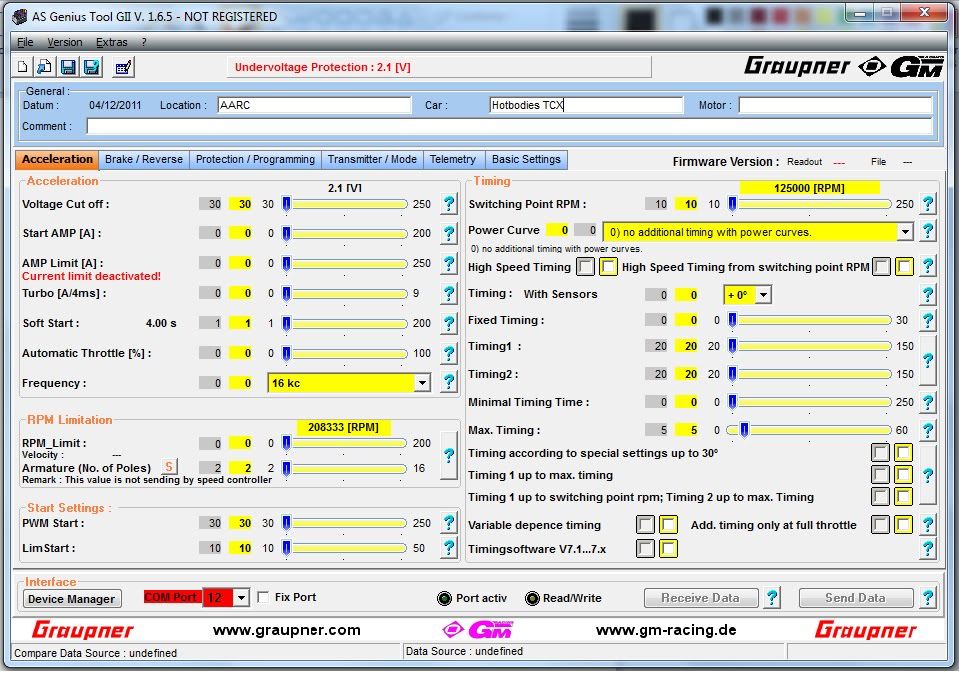Click the www.gm-racing.de link
Image resolution: width=959 pixels, height=700 pixels.
(x=666, y=630)
